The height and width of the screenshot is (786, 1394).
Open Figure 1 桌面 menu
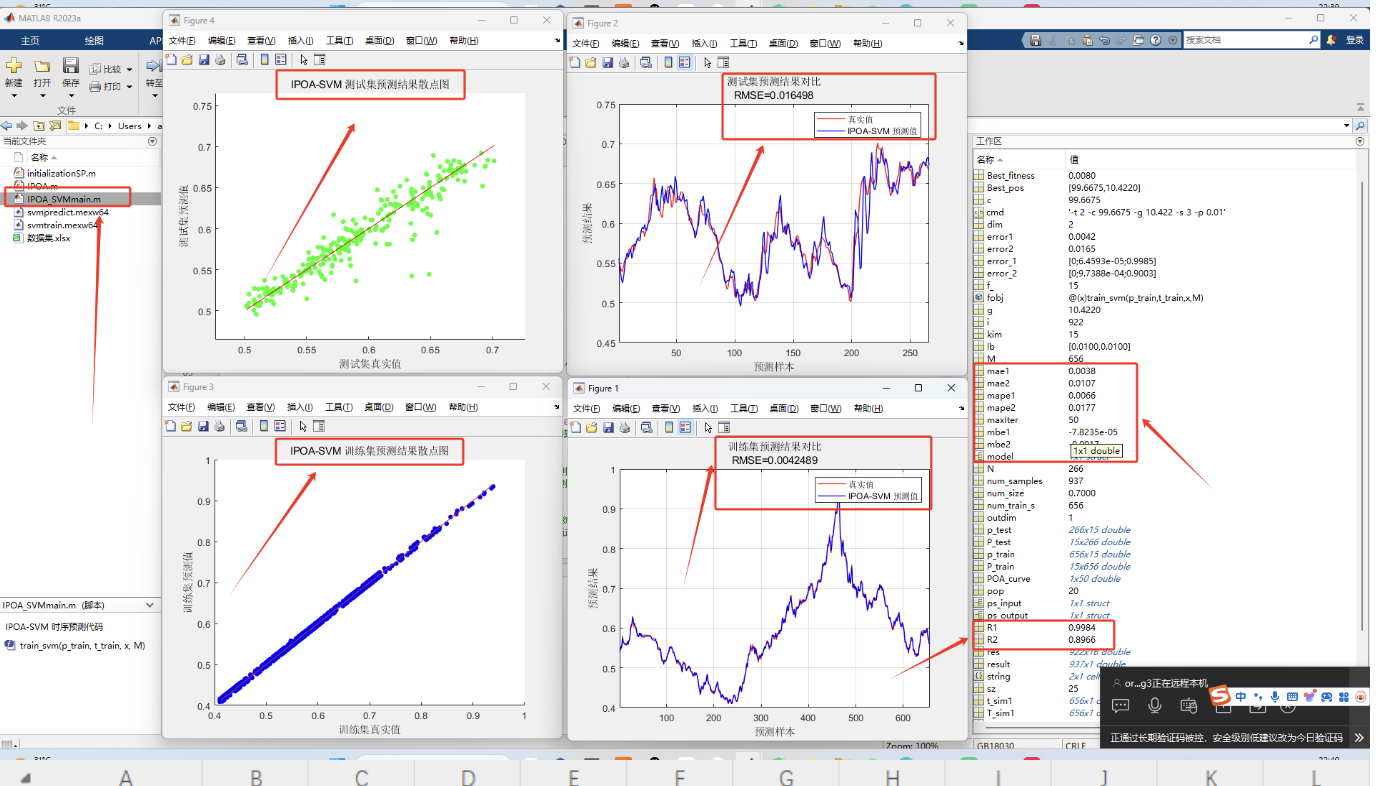tap(783, 408)
